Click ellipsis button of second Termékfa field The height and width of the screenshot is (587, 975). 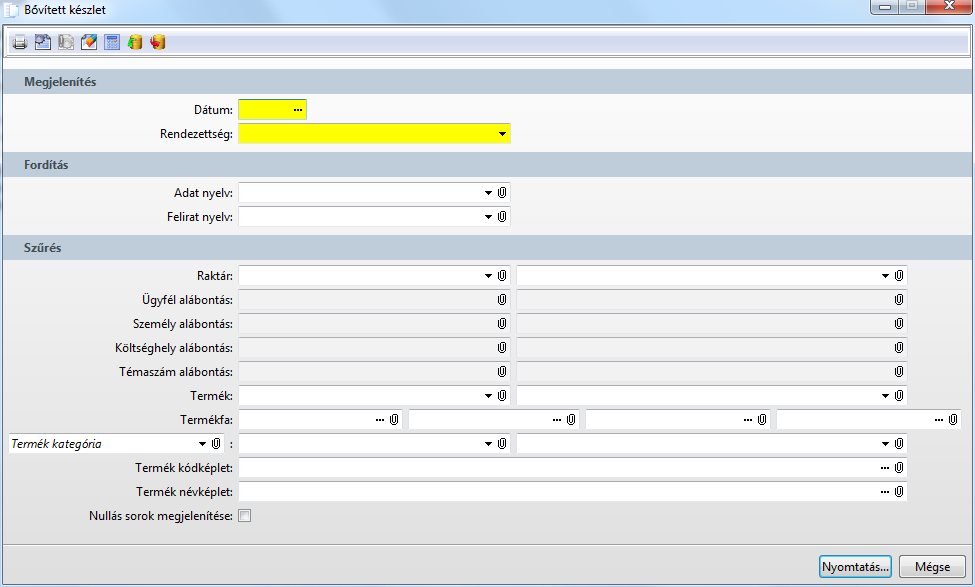(x=557, y=420)
